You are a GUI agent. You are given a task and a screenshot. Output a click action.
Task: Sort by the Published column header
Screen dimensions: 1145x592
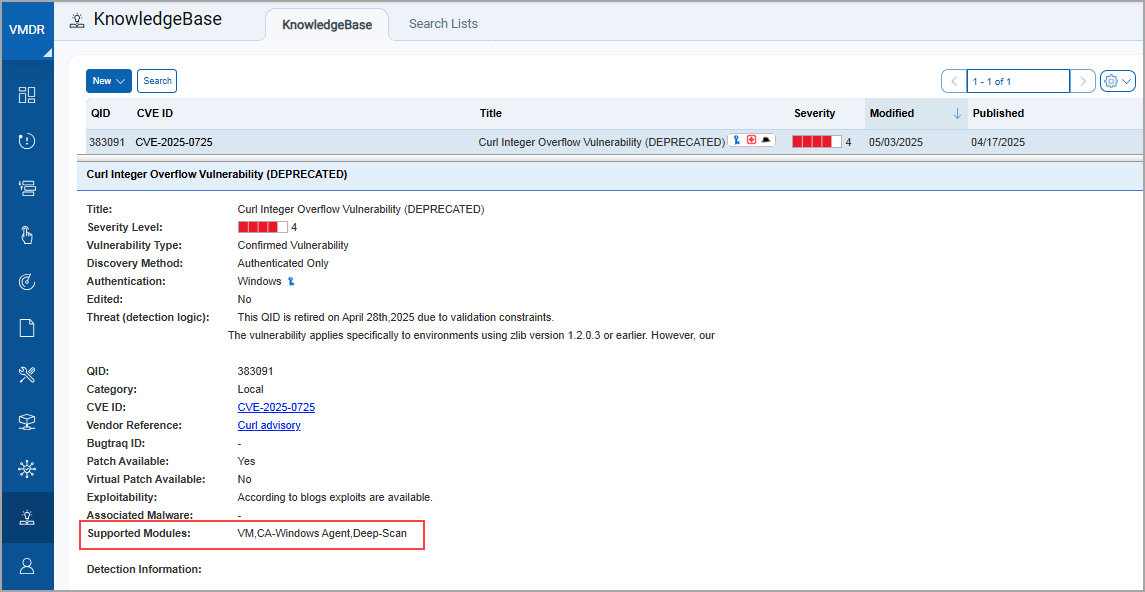998,113
